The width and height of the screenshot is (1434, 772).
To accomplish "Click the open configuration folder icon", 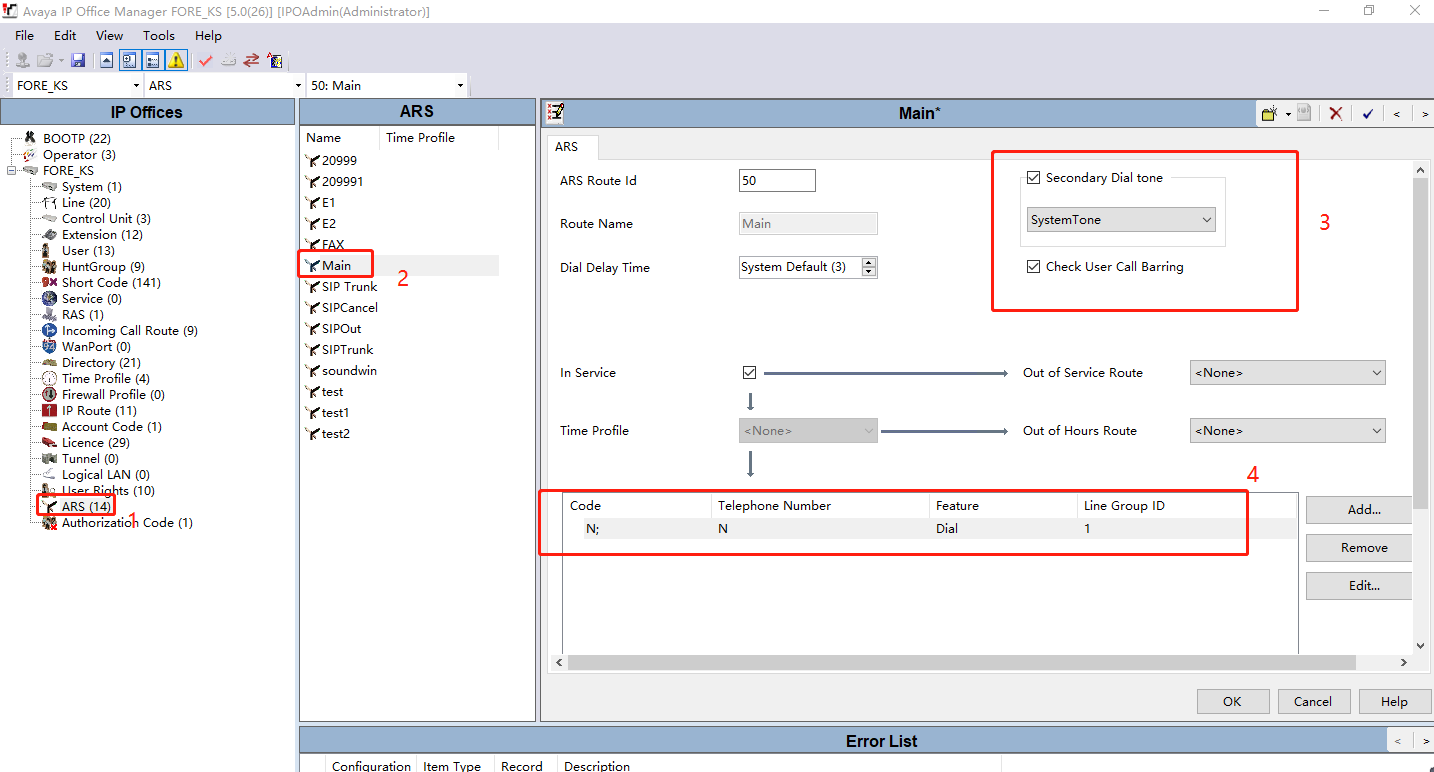I will (x=44, y=60).
